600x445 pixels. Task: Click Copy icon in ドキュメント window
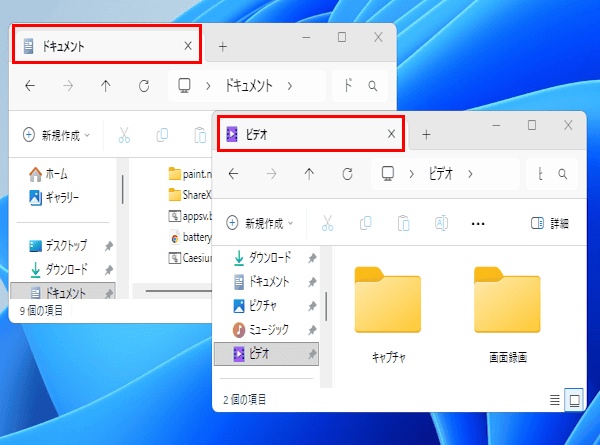click(x=162, y=135)
